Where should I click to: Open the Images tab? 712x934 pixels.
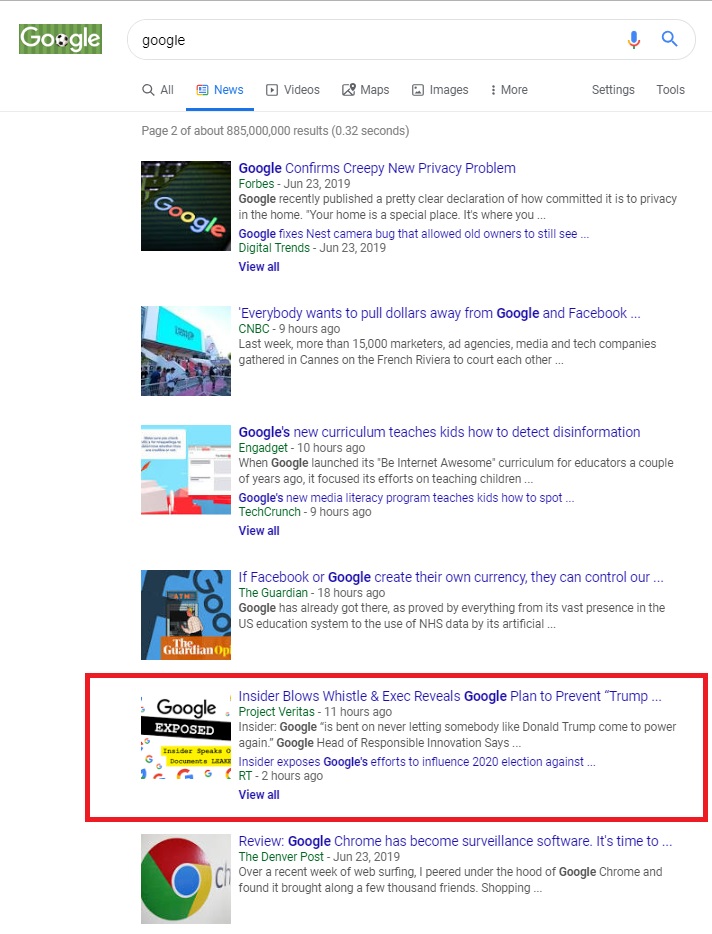point(440,90)
